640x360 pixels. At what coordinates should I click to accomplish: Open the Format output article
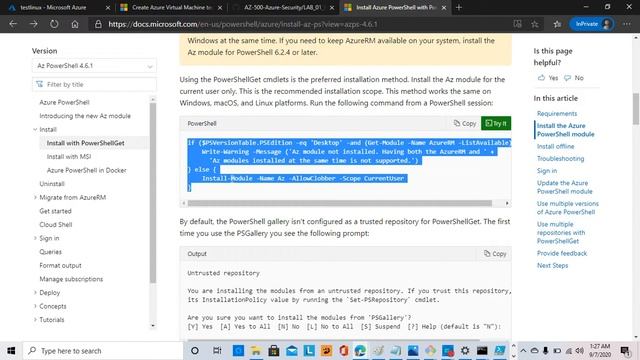(60, 265)
